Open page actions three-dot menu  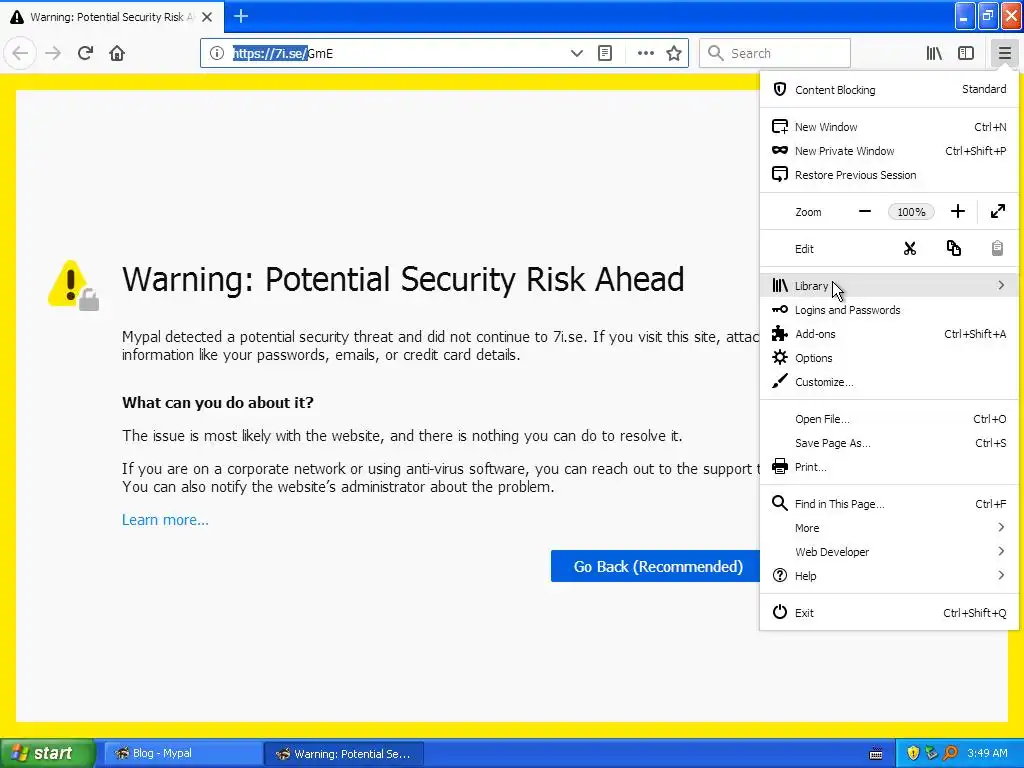coord(645,53)
